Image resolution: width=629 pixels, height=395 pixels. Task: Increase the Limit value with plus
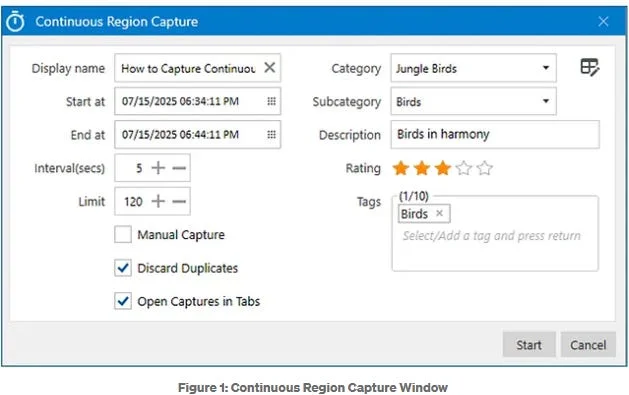[x=158, y=201]
